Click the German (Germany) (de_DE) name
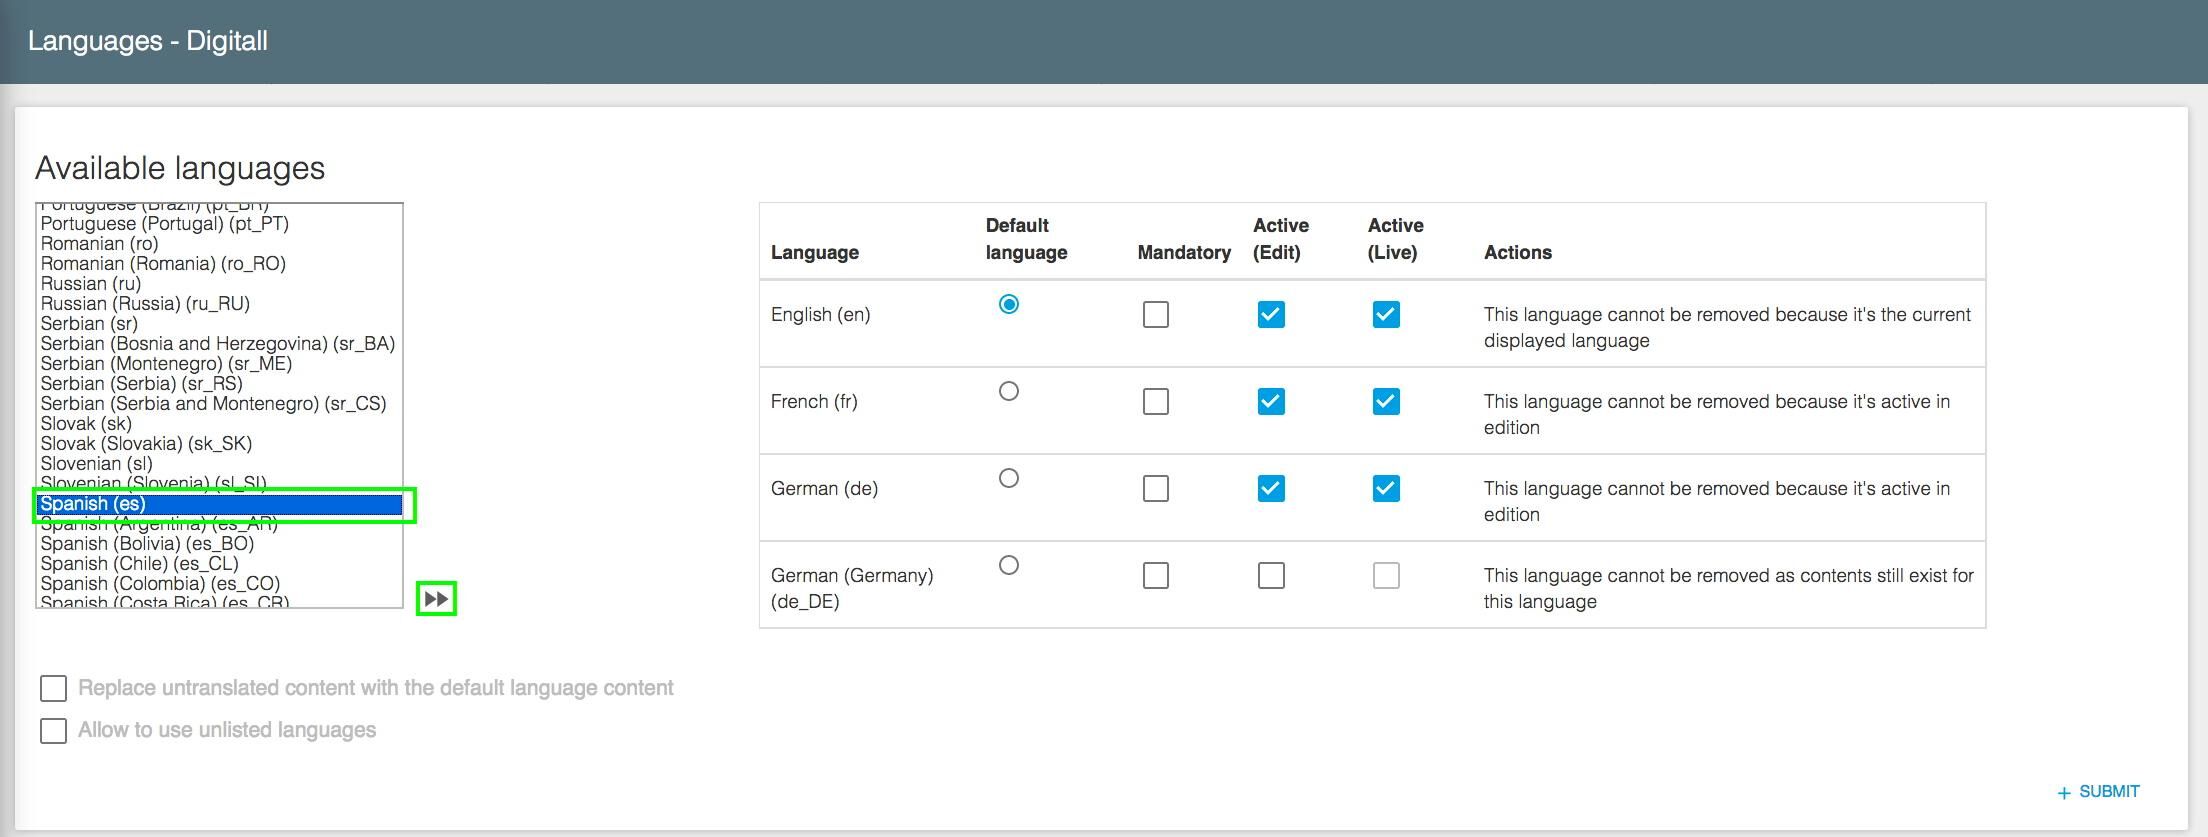Viewport: 2208px width, 837px height. pos(852,588)
